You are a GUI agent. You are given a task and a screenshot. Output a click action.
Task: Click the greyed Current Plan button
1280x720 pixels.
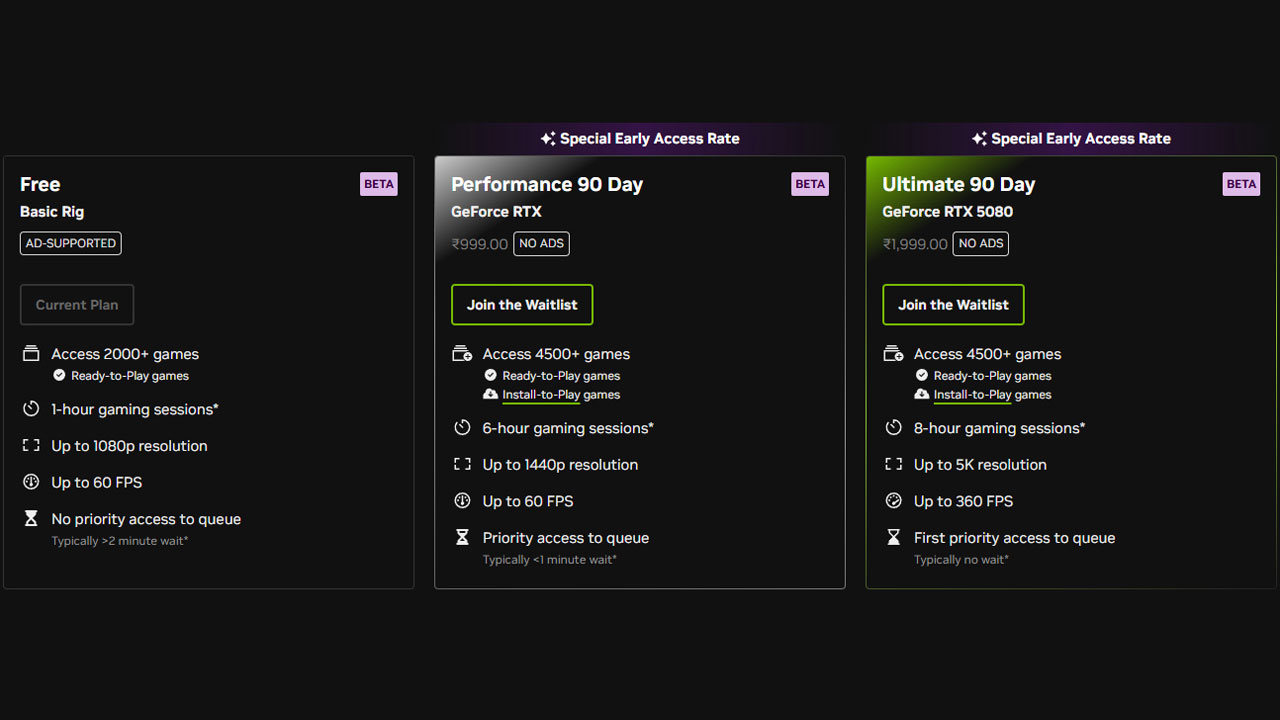(x=77, y=305)
